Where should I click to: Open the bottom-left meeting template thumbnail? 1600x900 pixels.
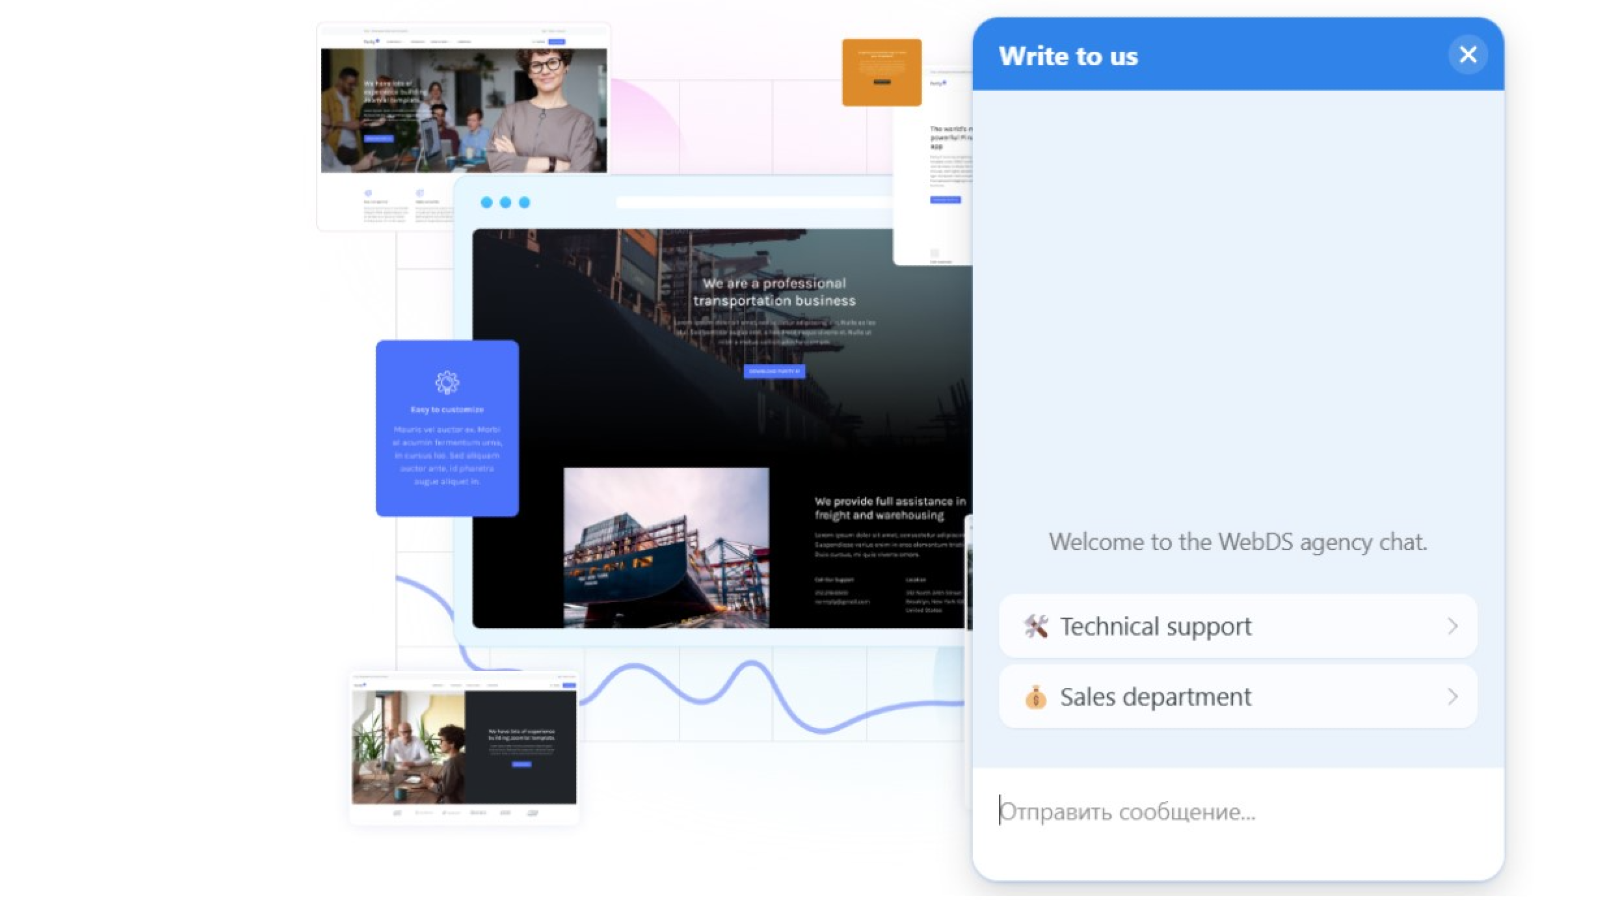(x=463, y=746)
